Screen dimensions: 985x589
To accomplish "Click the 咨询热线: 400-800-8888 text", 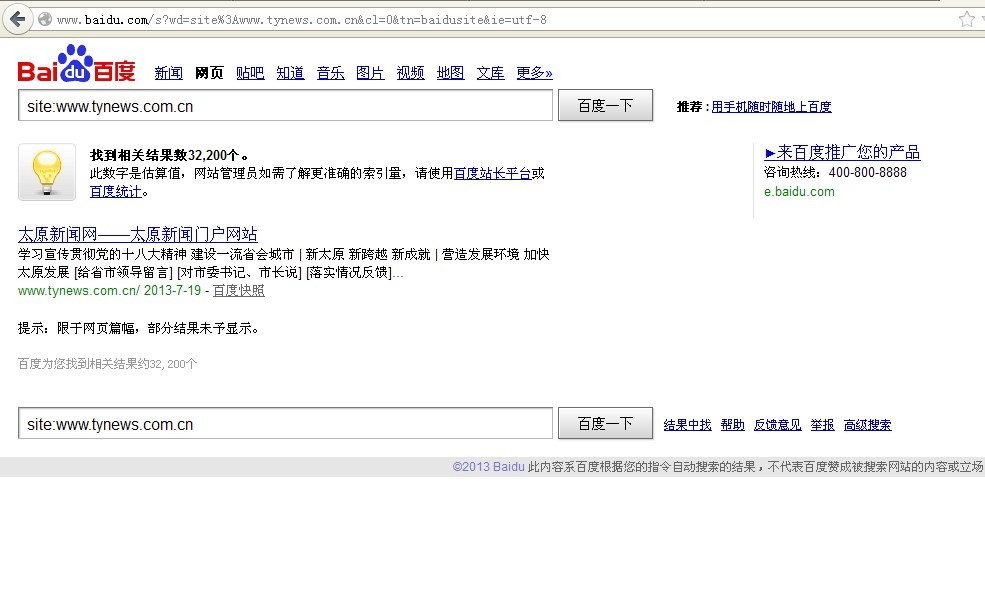I will click(x=835, y=172).
